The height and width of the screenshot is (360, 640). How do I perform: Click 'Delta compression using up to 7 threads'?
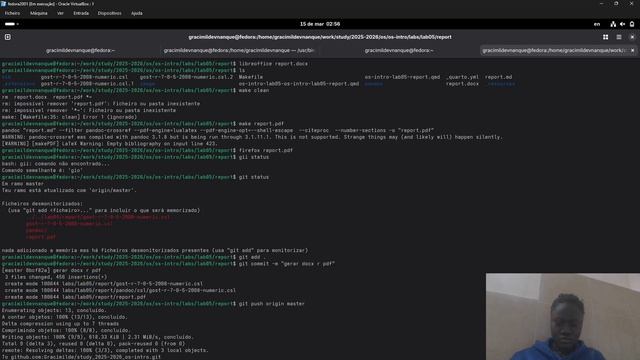60,324
